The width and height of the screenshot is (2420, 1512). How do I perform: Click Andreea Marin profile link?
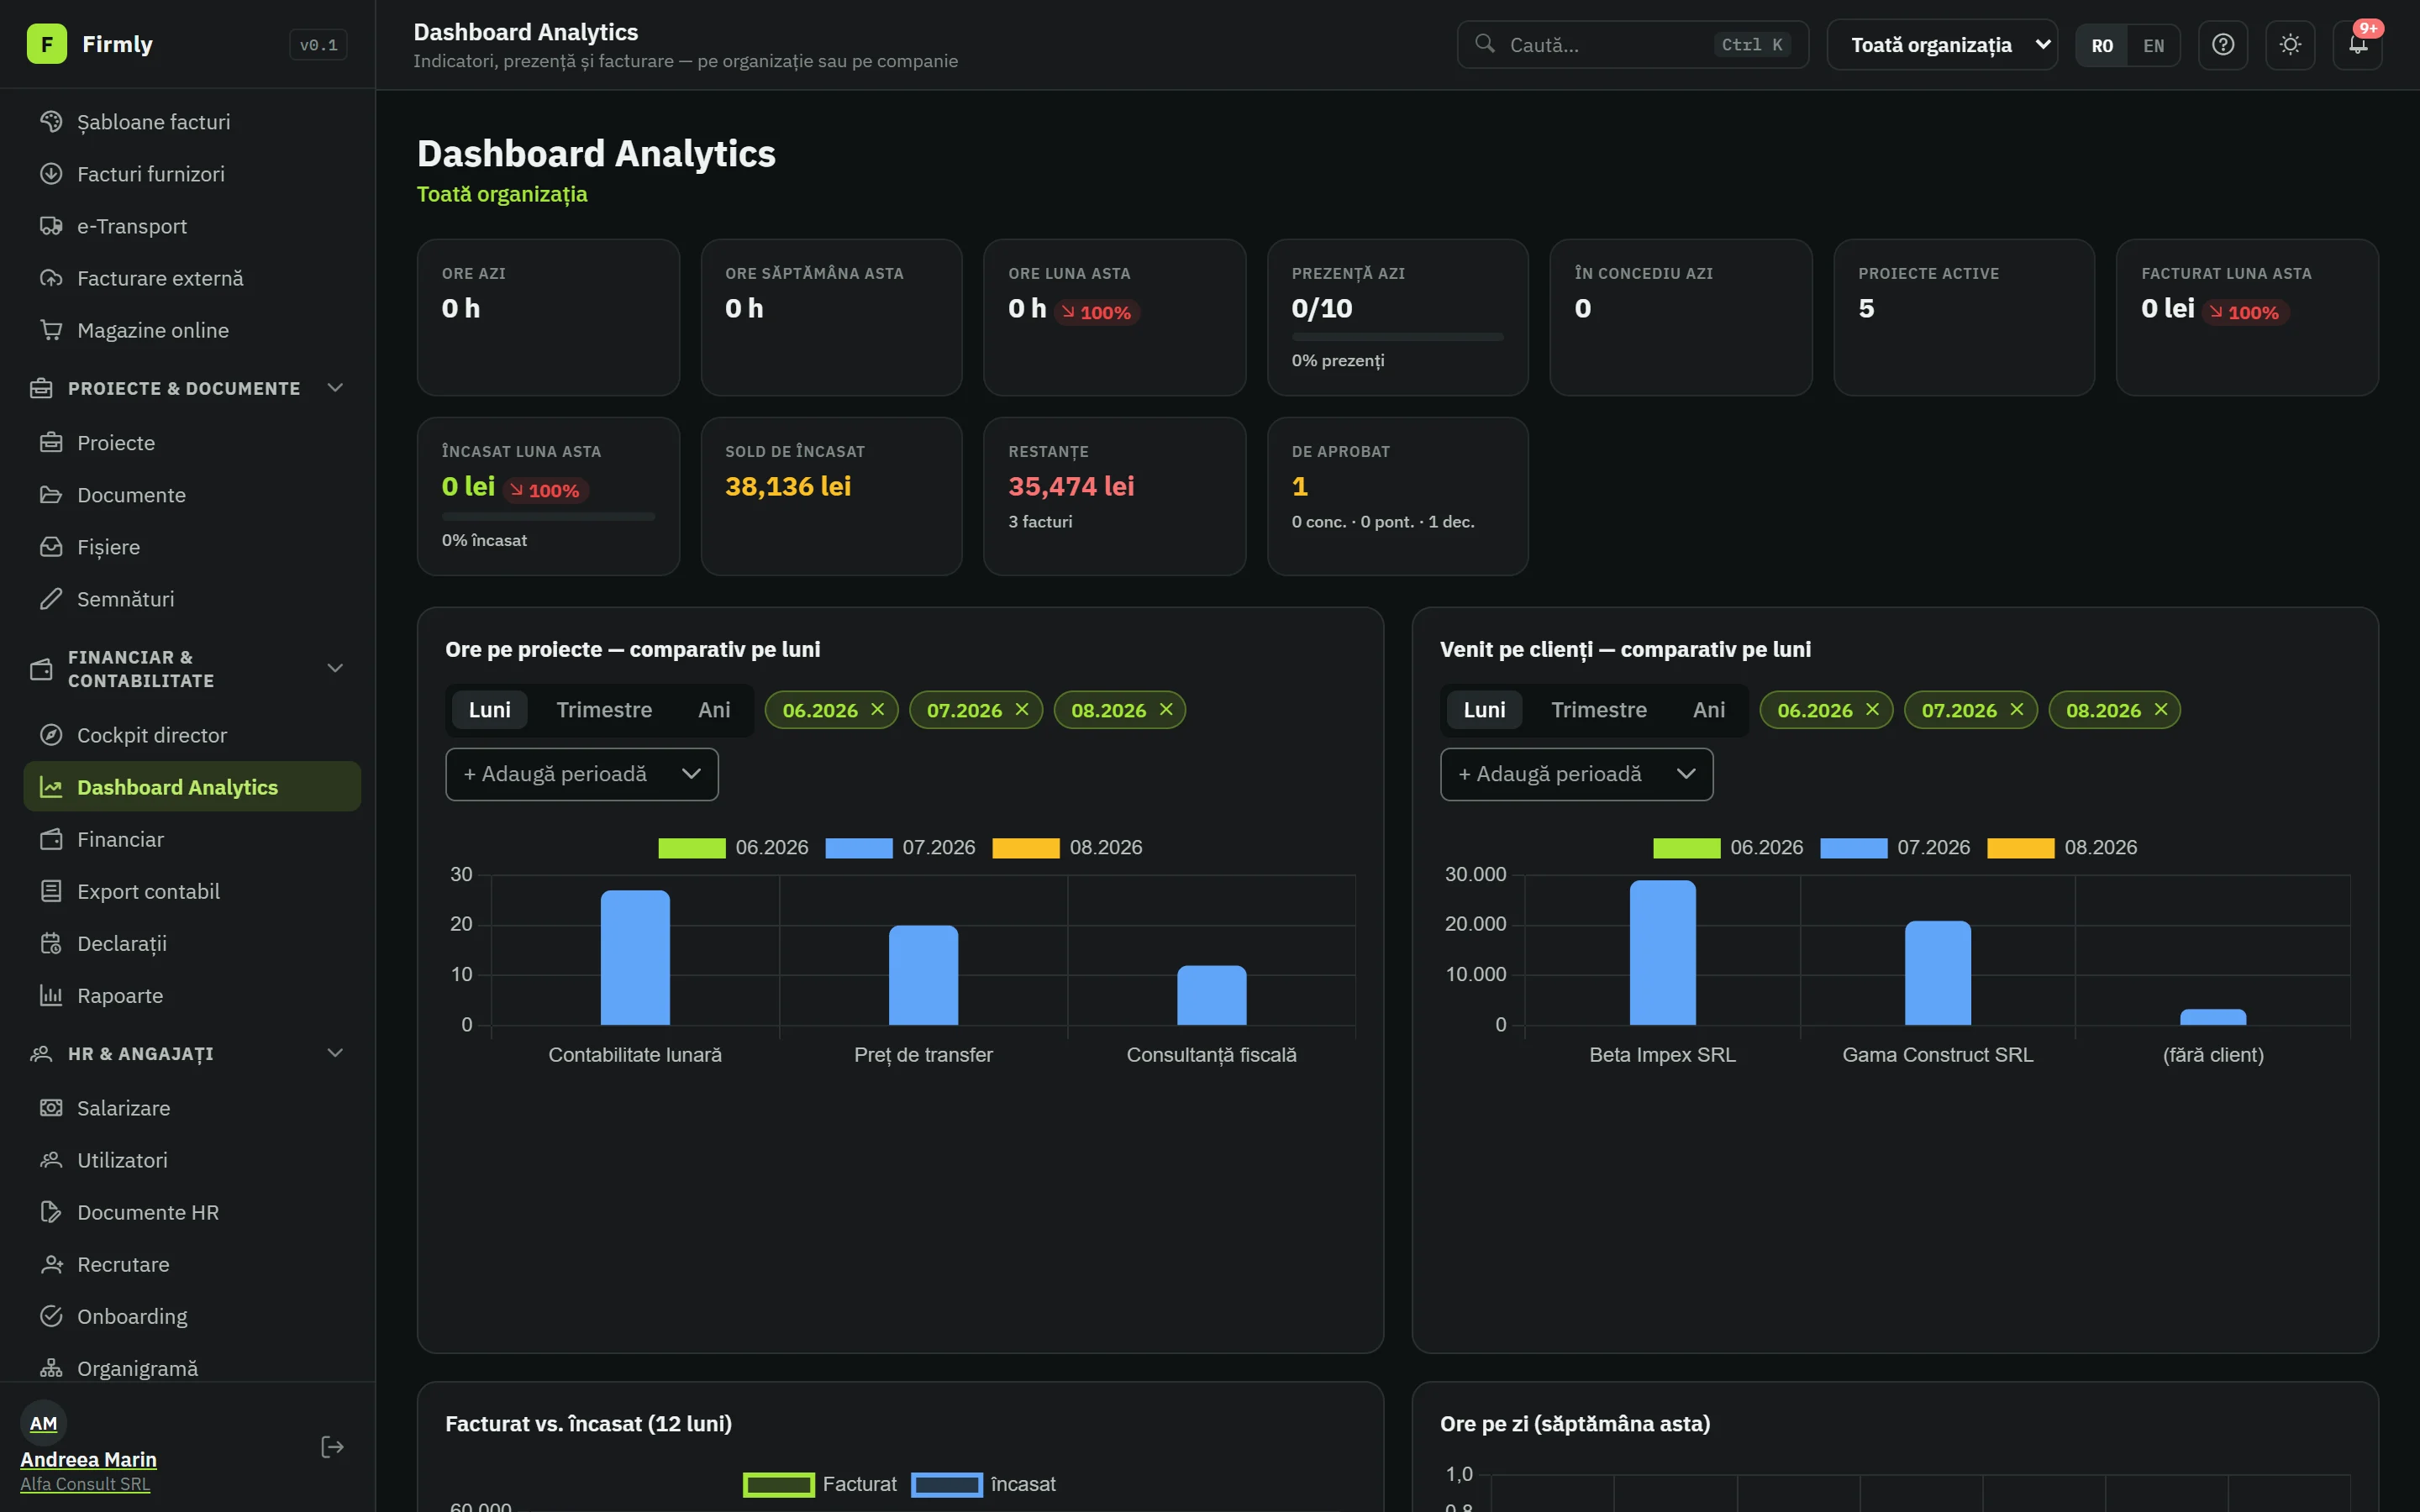coord(88,1459)
